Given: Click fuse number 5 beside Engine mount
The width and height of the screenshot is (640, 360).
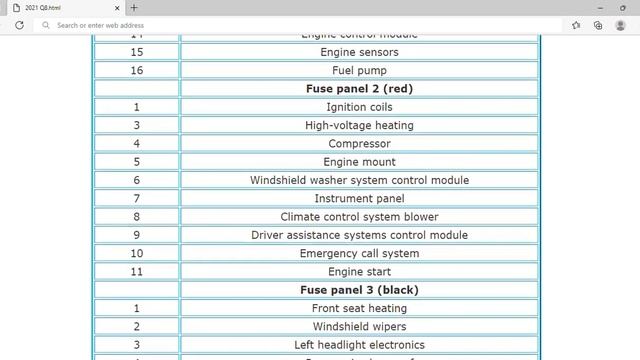Looking at the screenshot, I should pos(137,162).
